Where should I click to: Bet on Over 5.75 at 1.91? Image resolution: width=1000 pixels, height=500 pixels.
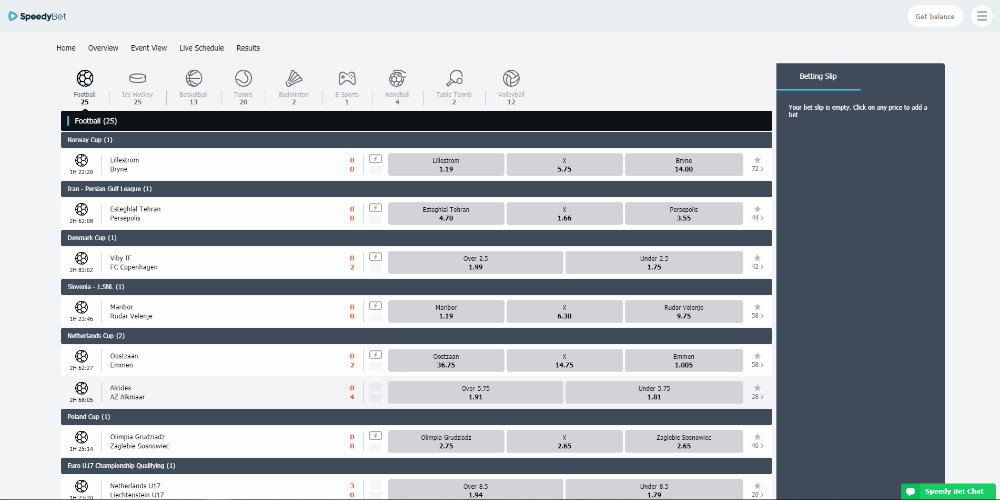click(x=475, y=392)
